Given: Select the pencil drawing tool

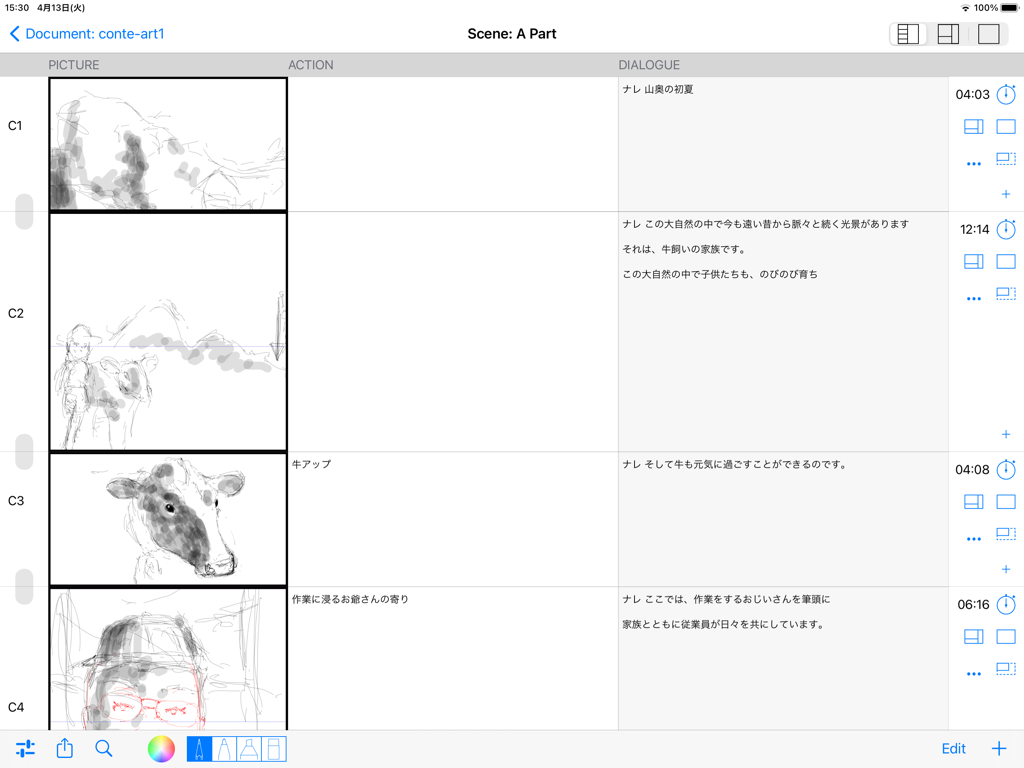Looking at the screenshot, I should click(x=199, y=748).
